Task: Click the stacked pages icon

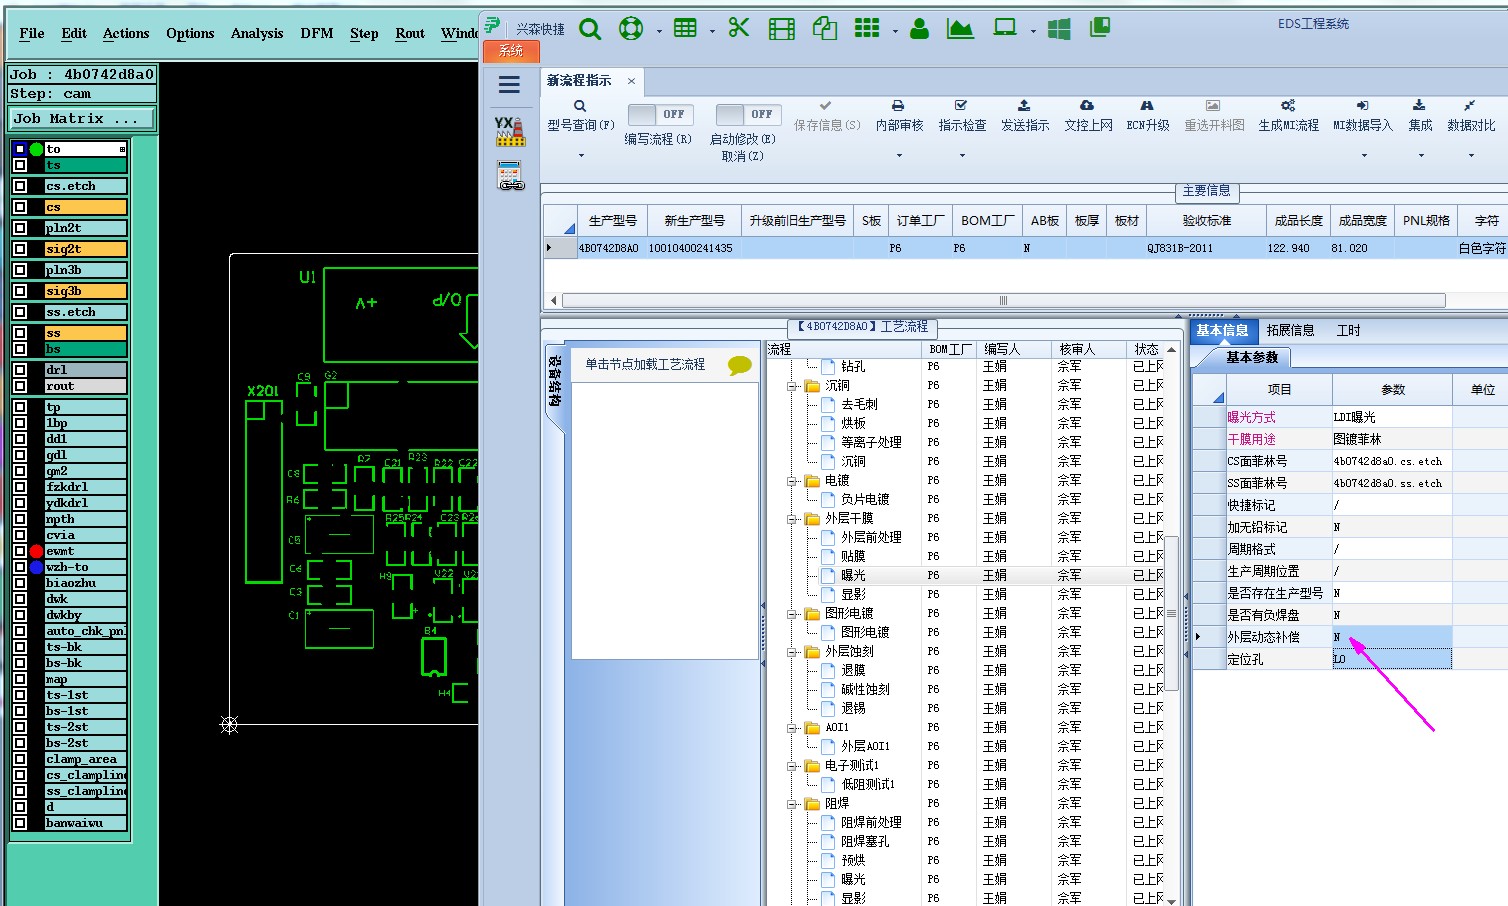Action: click(1100, 28)
